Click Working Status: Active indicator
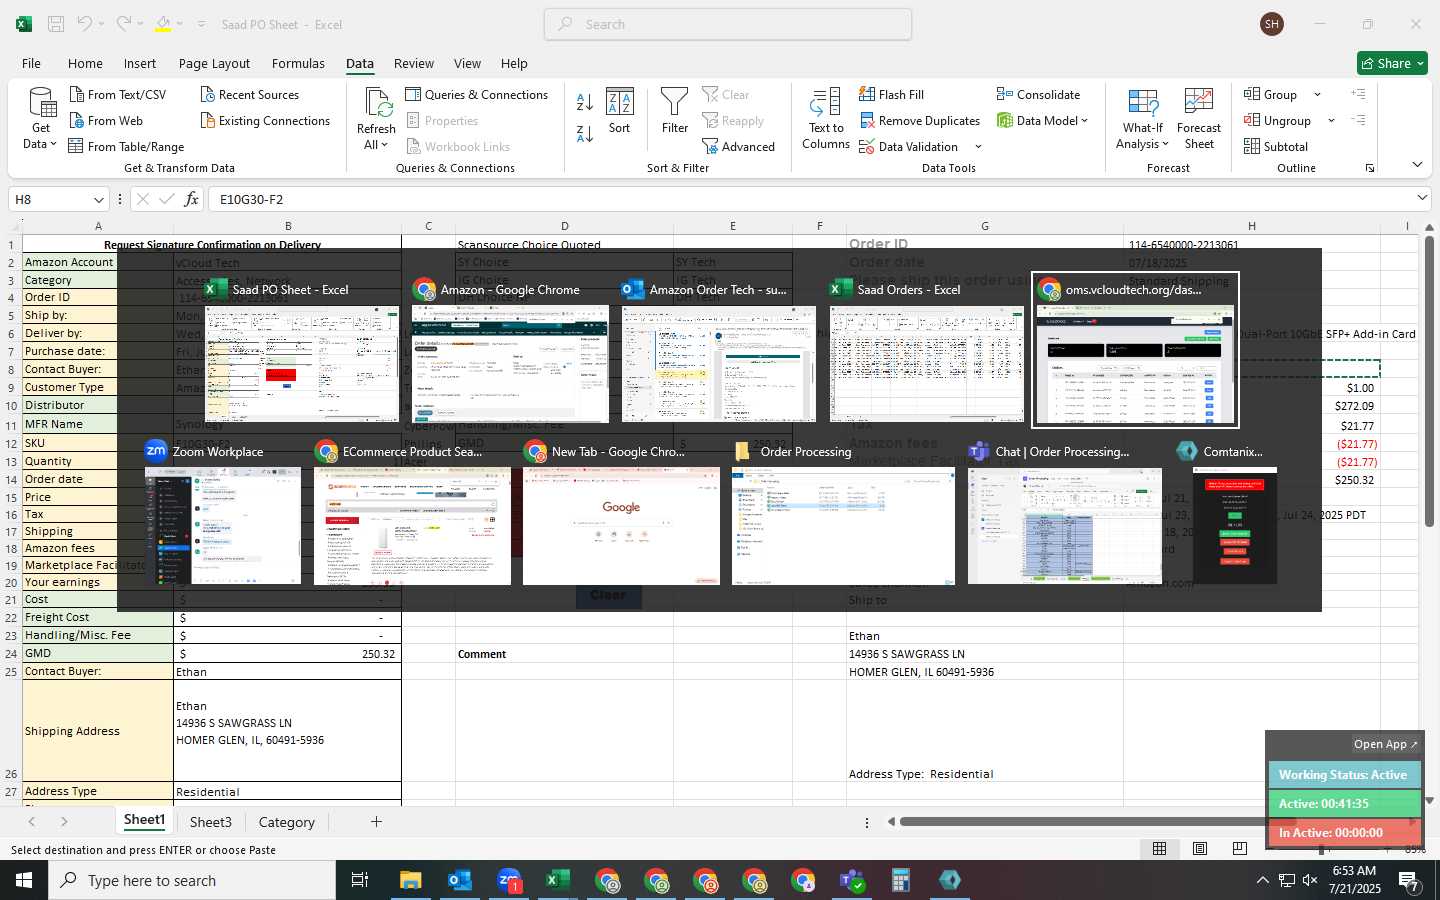 coord(1344,775)
